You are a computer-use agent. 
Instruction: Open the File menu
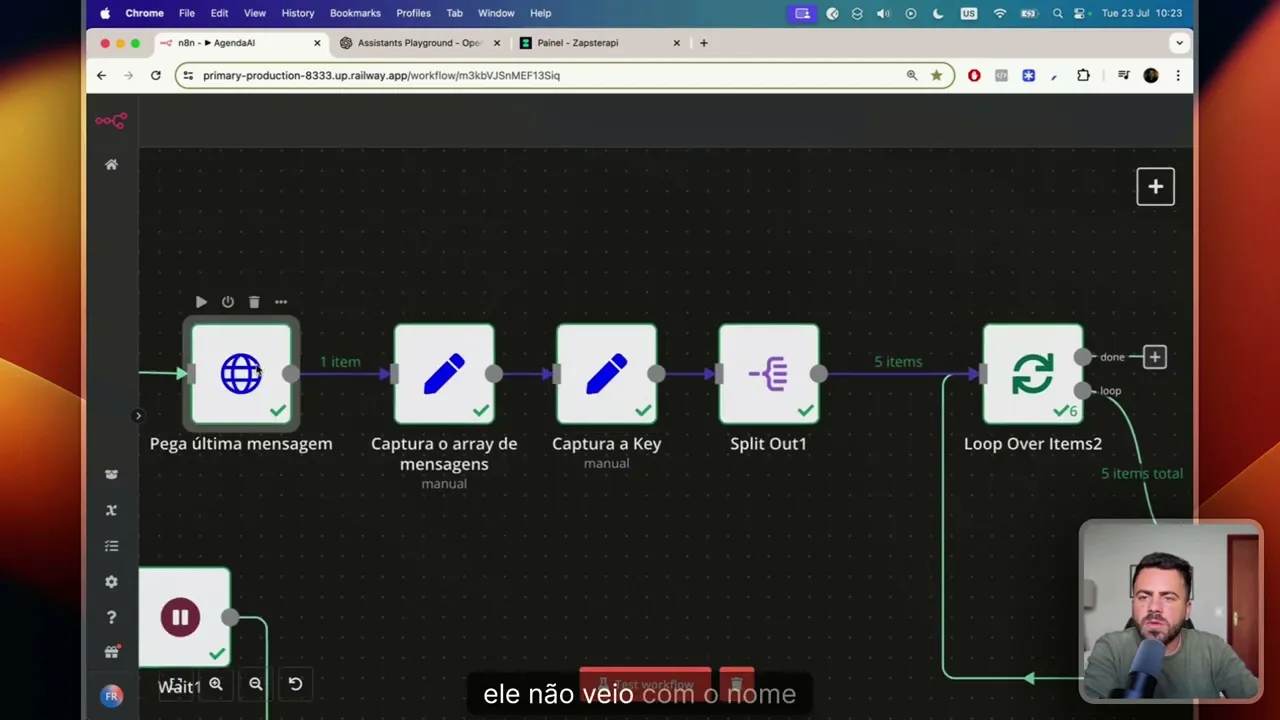coord(186,13)
